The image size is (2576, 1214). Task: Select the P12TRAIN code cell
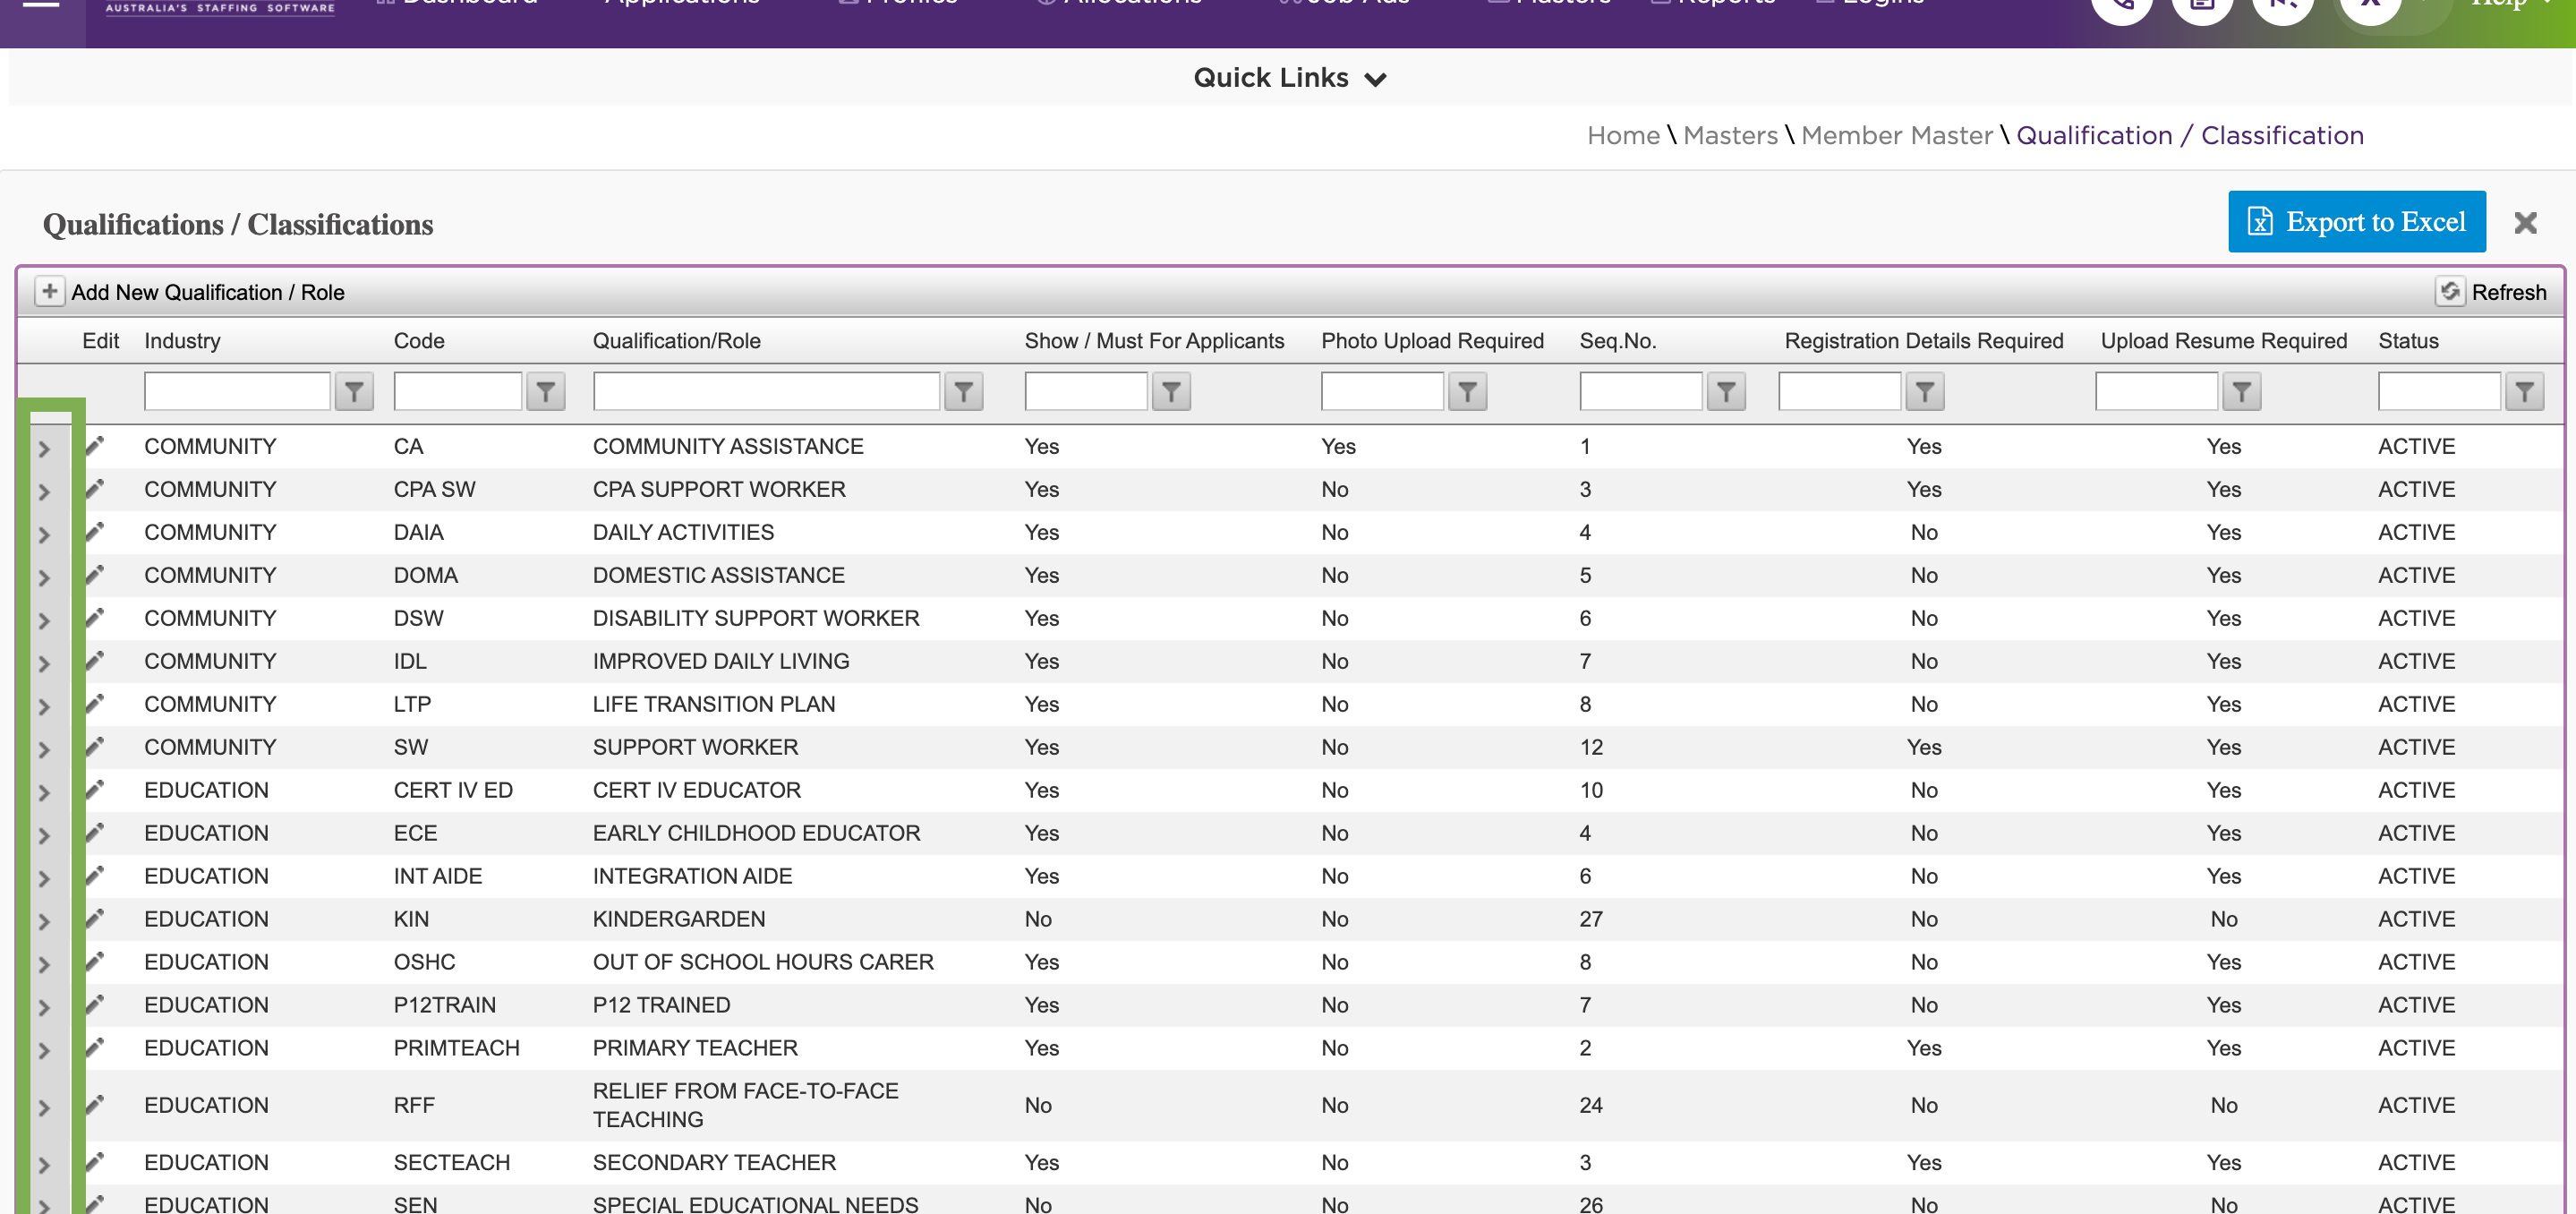[x=444, y=1005]
